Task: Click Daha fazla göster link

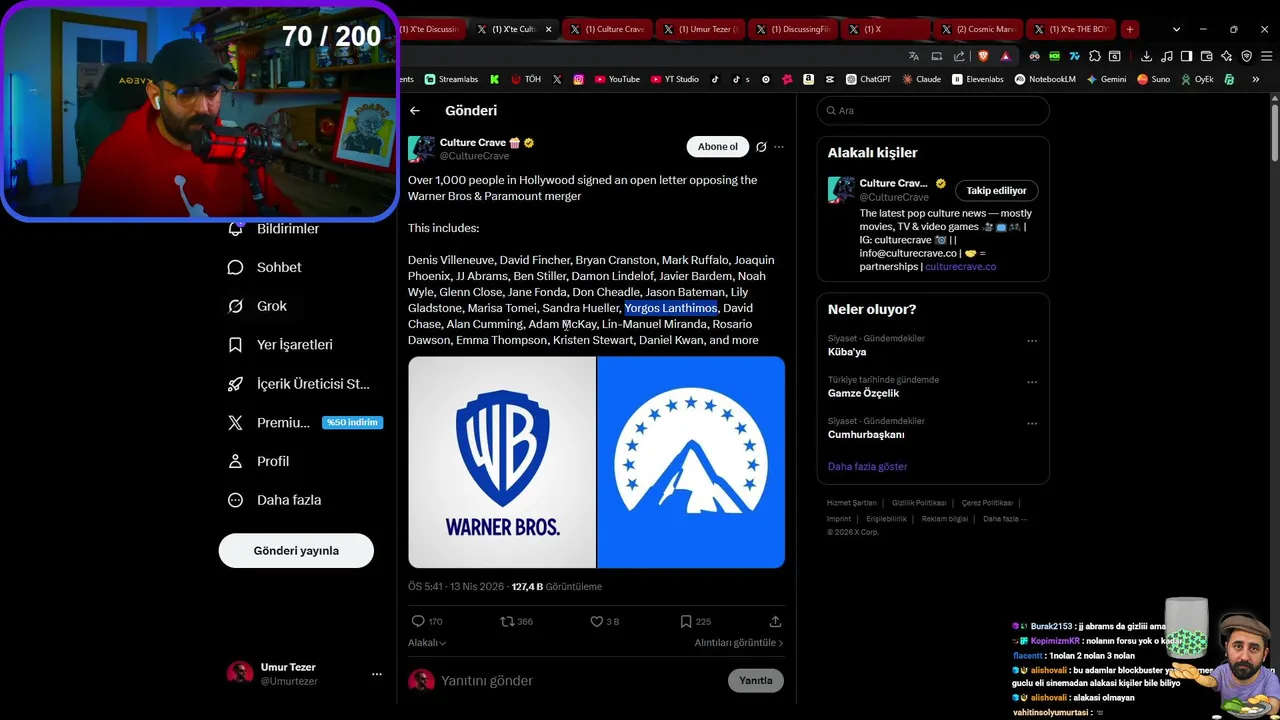Action: (x=867, y=467)
